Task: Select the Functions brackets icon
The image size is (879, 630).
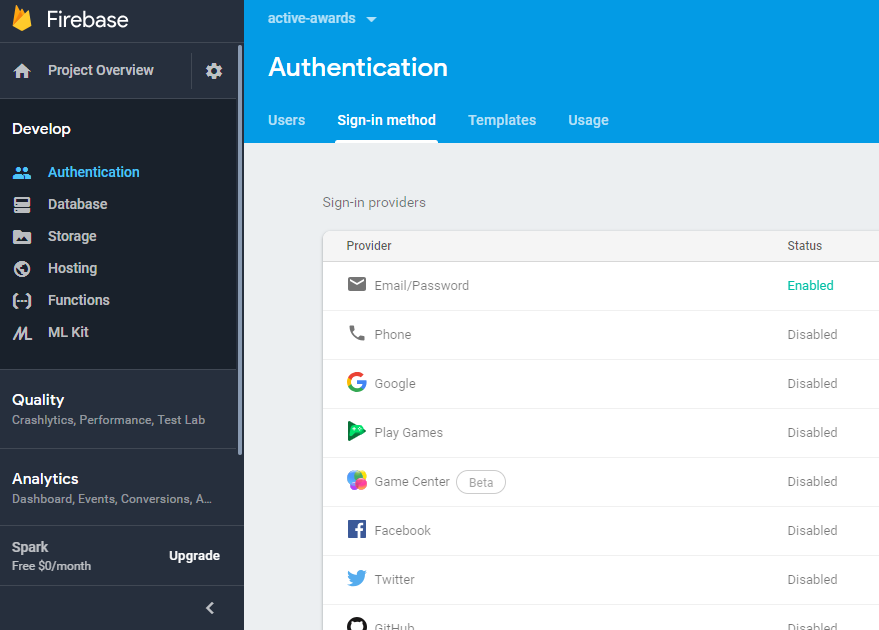Action: click(x=22, y=301)
